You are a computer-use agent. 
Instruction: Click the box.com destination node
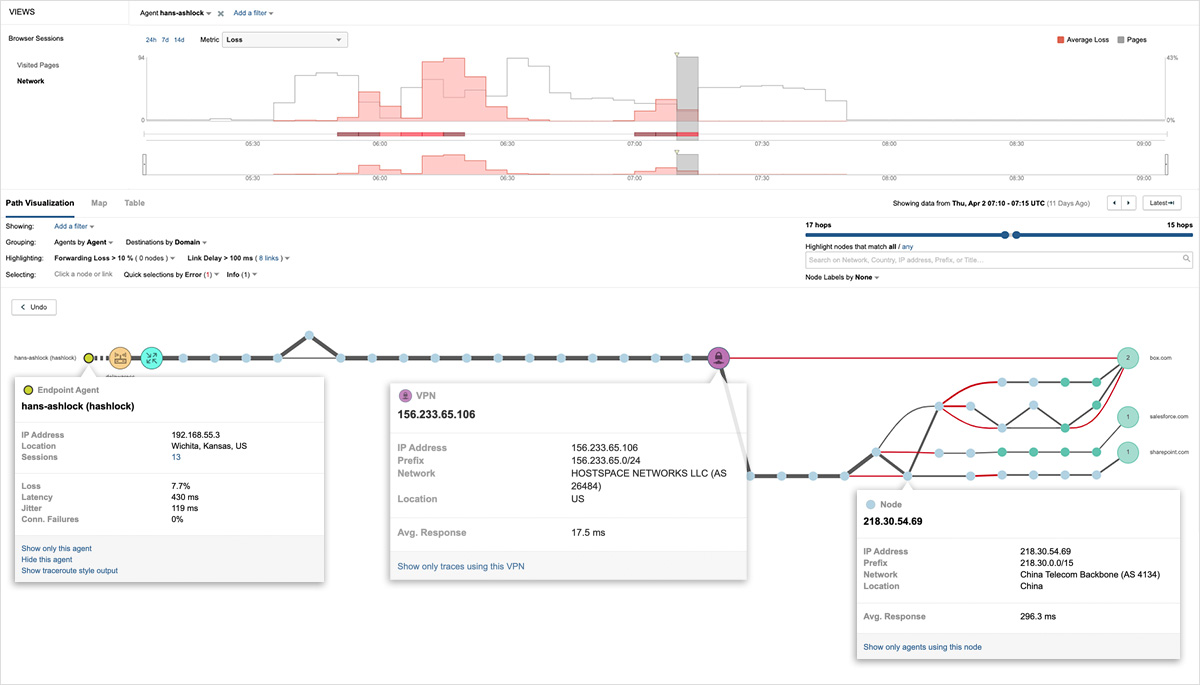pos(1128,357)
